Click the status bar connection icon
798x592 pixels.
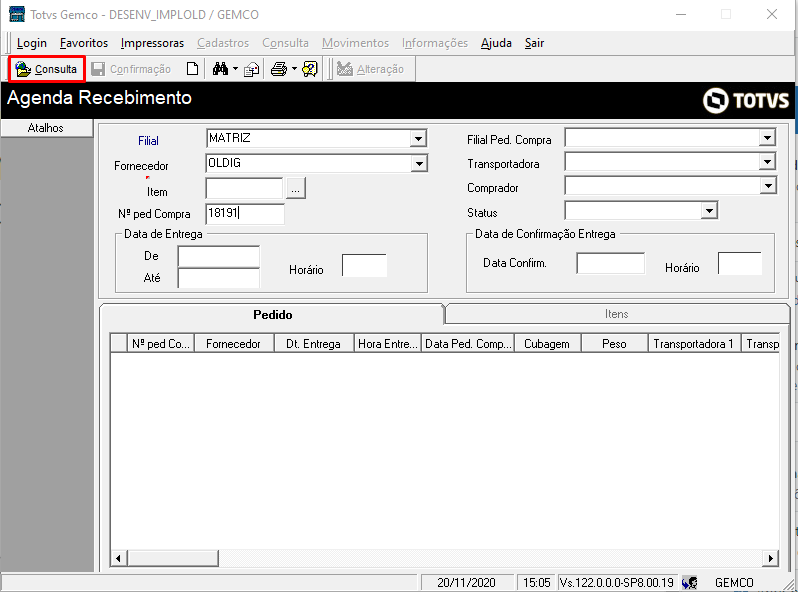point(690,582)
